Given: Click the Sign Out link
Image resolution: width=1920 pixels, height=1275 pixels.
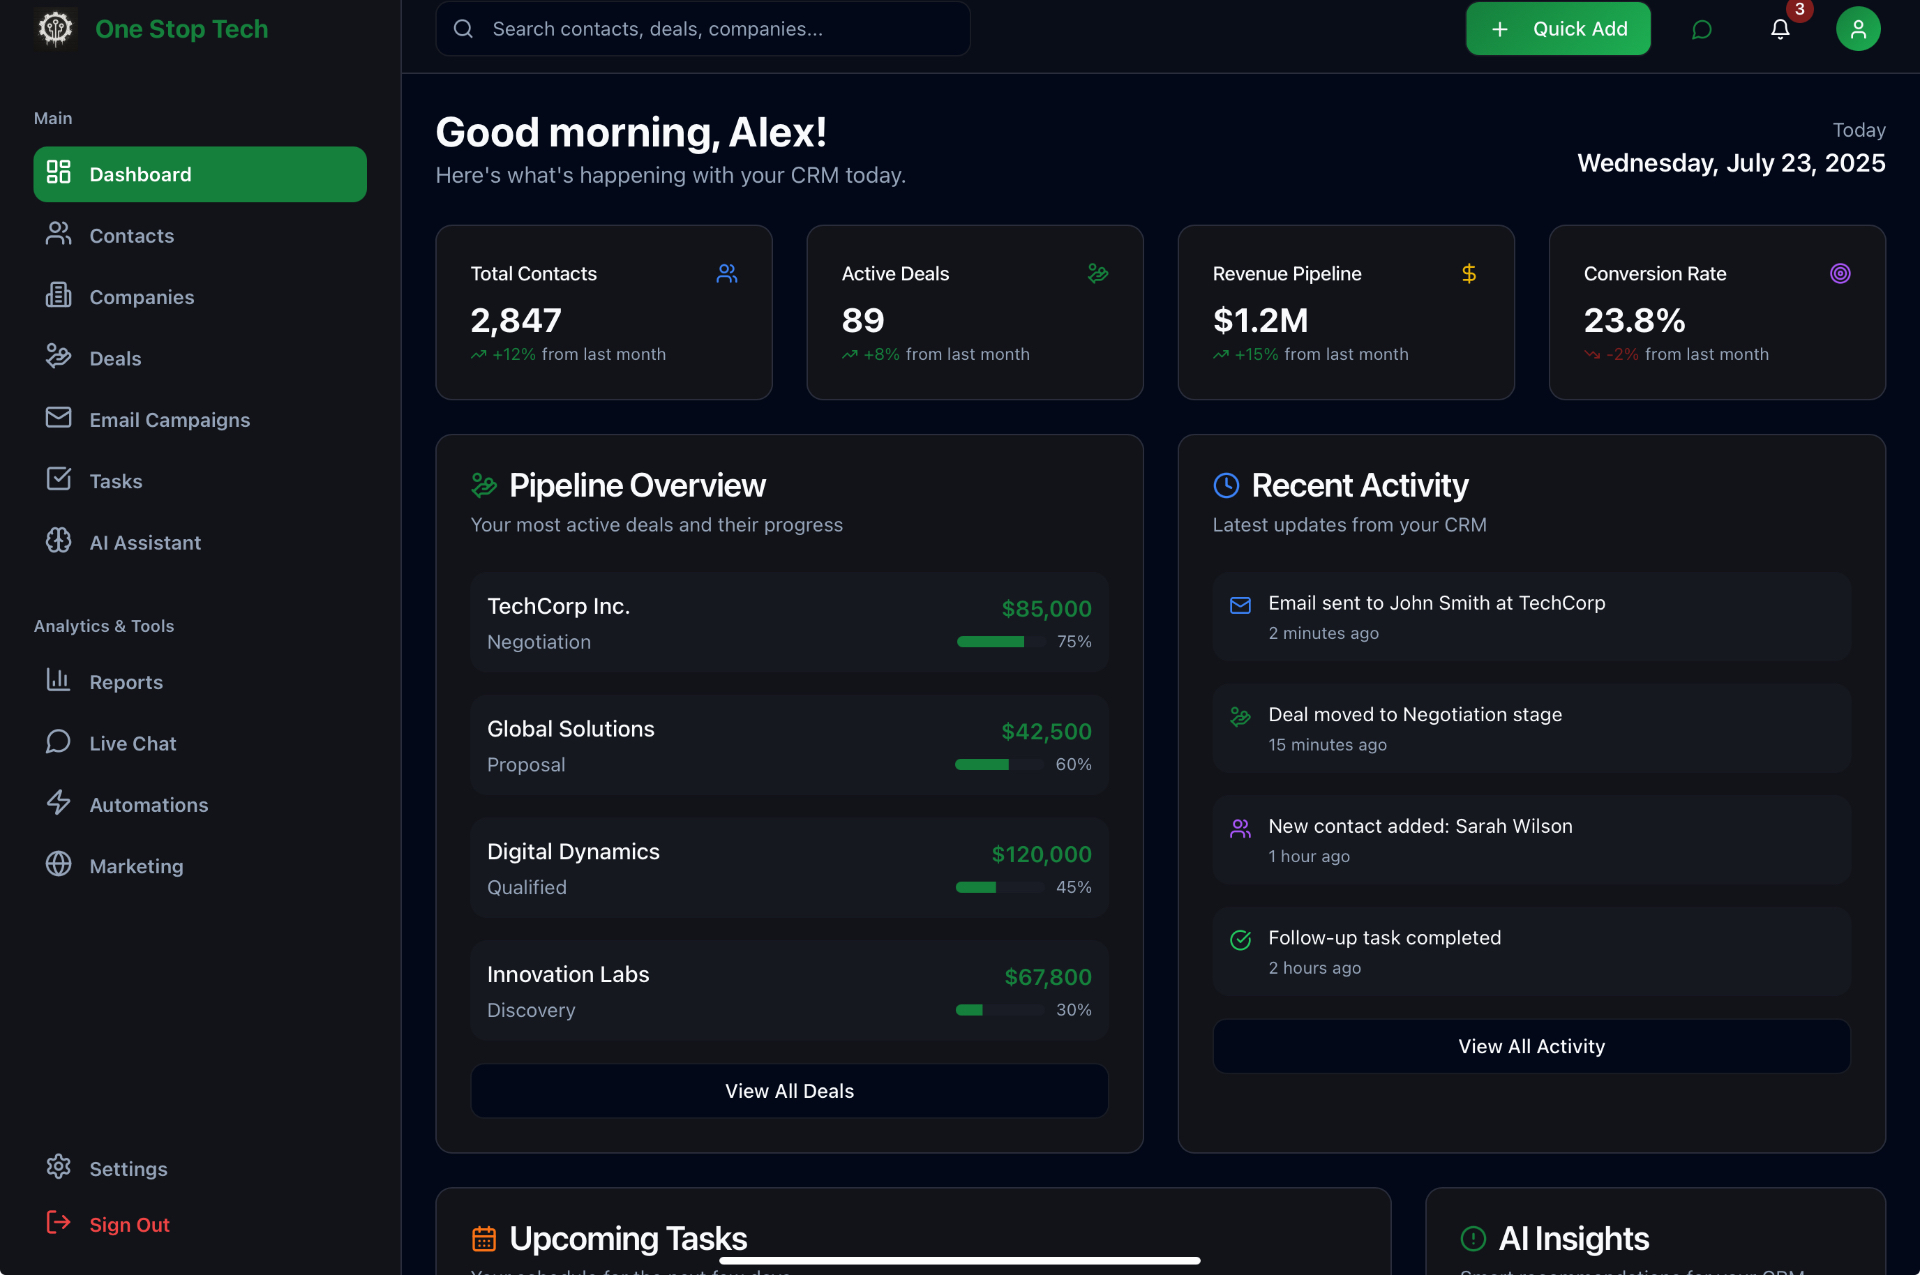Looking at the screenshot, I should pyautogui.click(x=200, y=1224).
